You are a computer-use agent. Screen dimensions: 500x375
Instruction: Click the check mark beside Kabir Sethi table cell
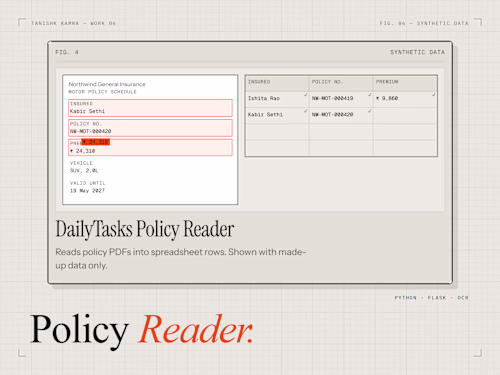pos(306,111)
